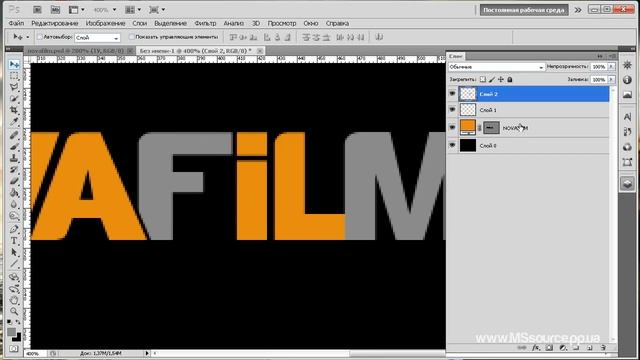Select the Clone Stamp tool
The width and height of the screenshot is (640, 360).
[14, 158]
